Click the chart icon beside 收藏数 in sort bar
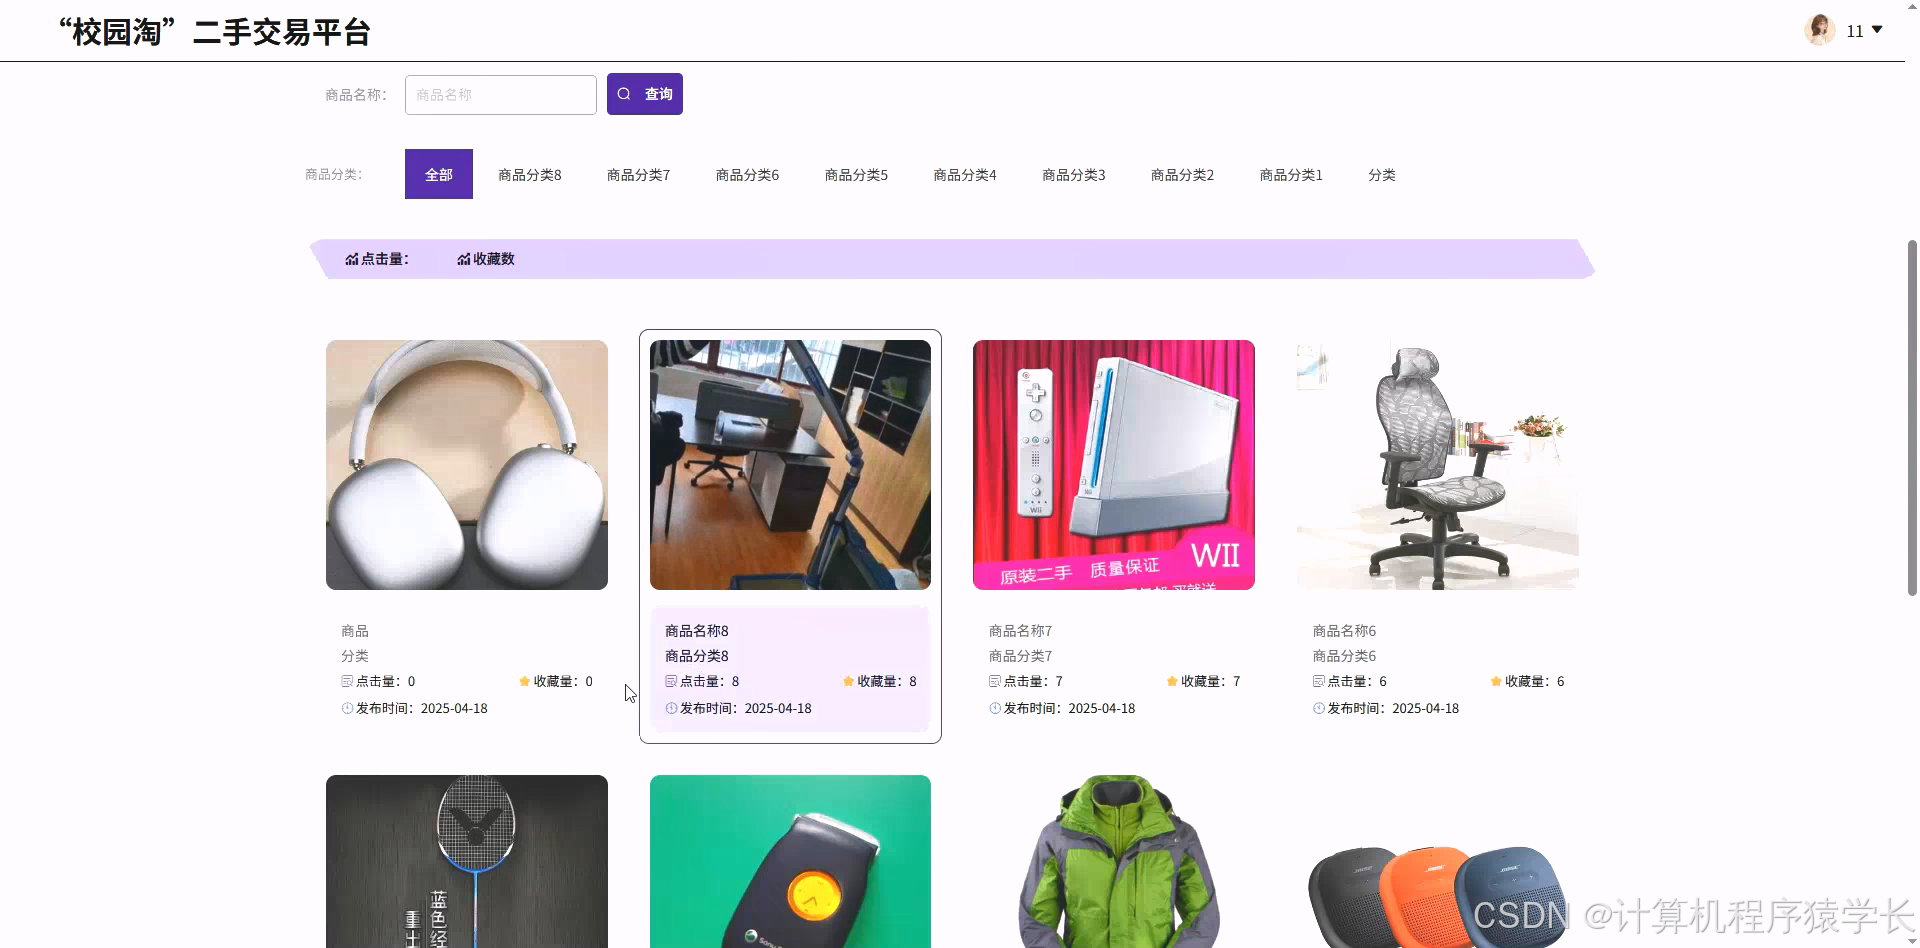The image size is (1920, 948). click(462, 258)
